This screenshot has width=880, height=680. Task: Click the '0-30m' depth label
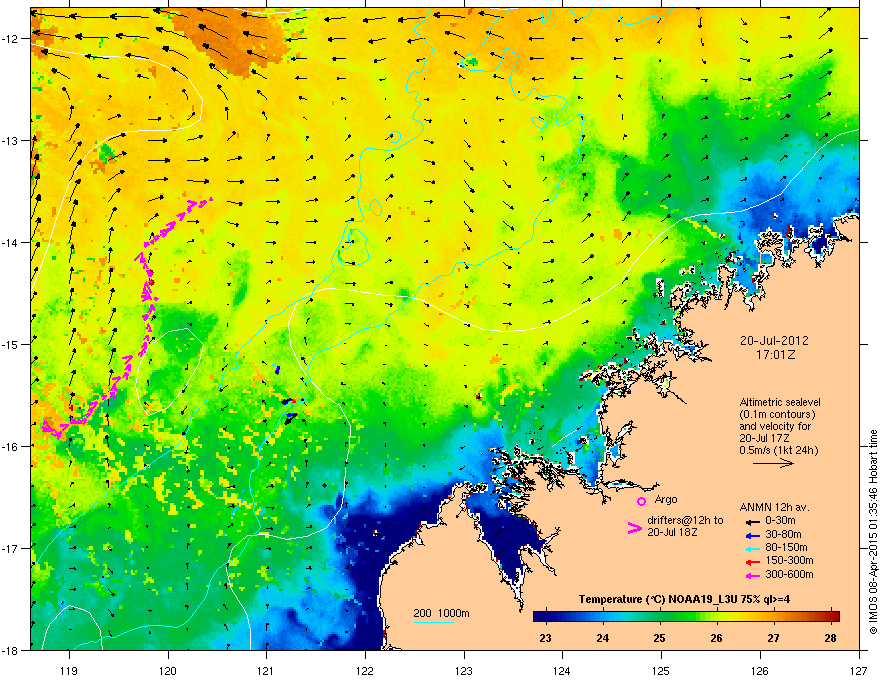click(780, 521)
